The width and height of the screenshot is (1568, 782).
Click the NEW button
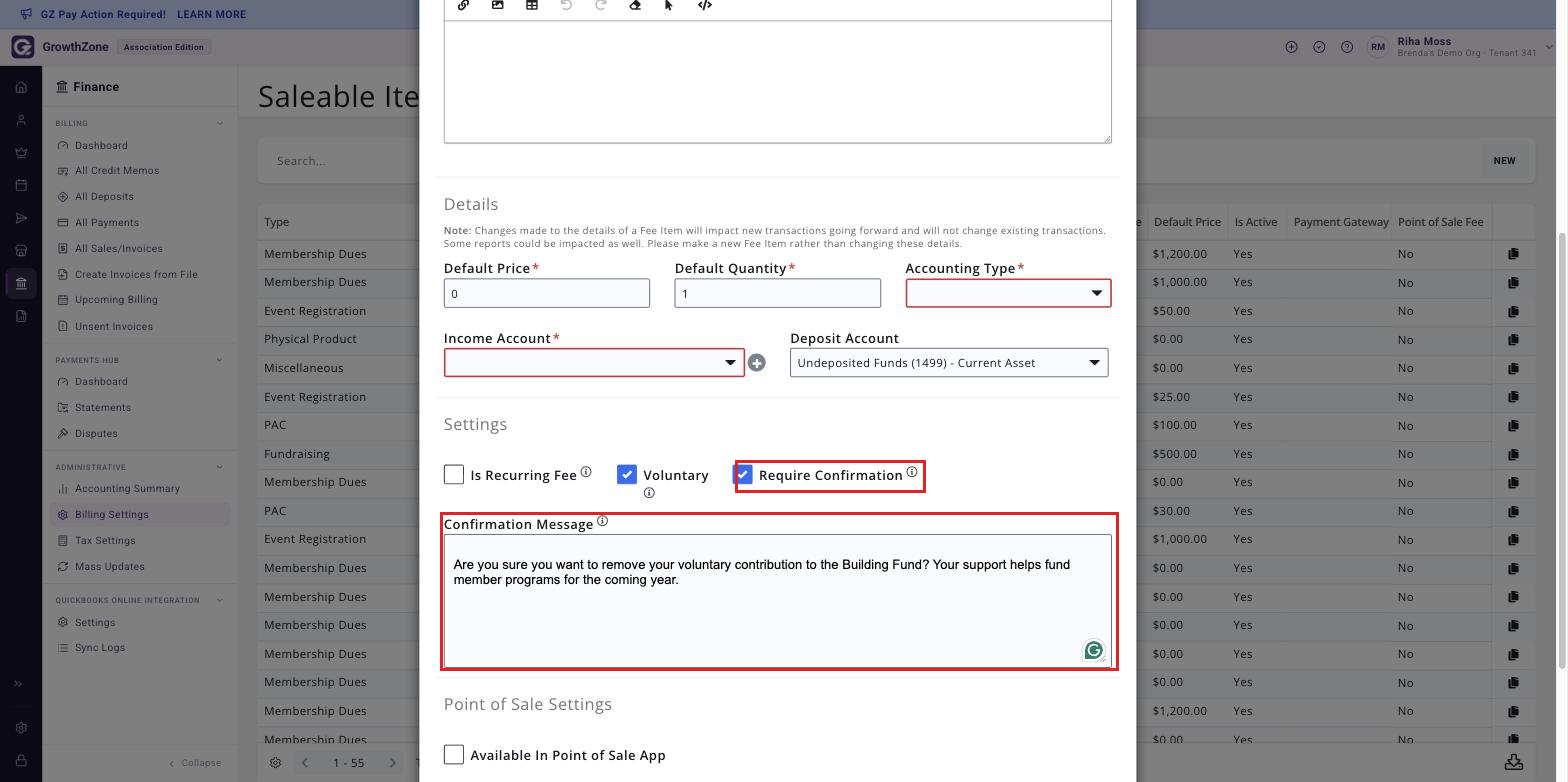click(x=1504, y=161)
